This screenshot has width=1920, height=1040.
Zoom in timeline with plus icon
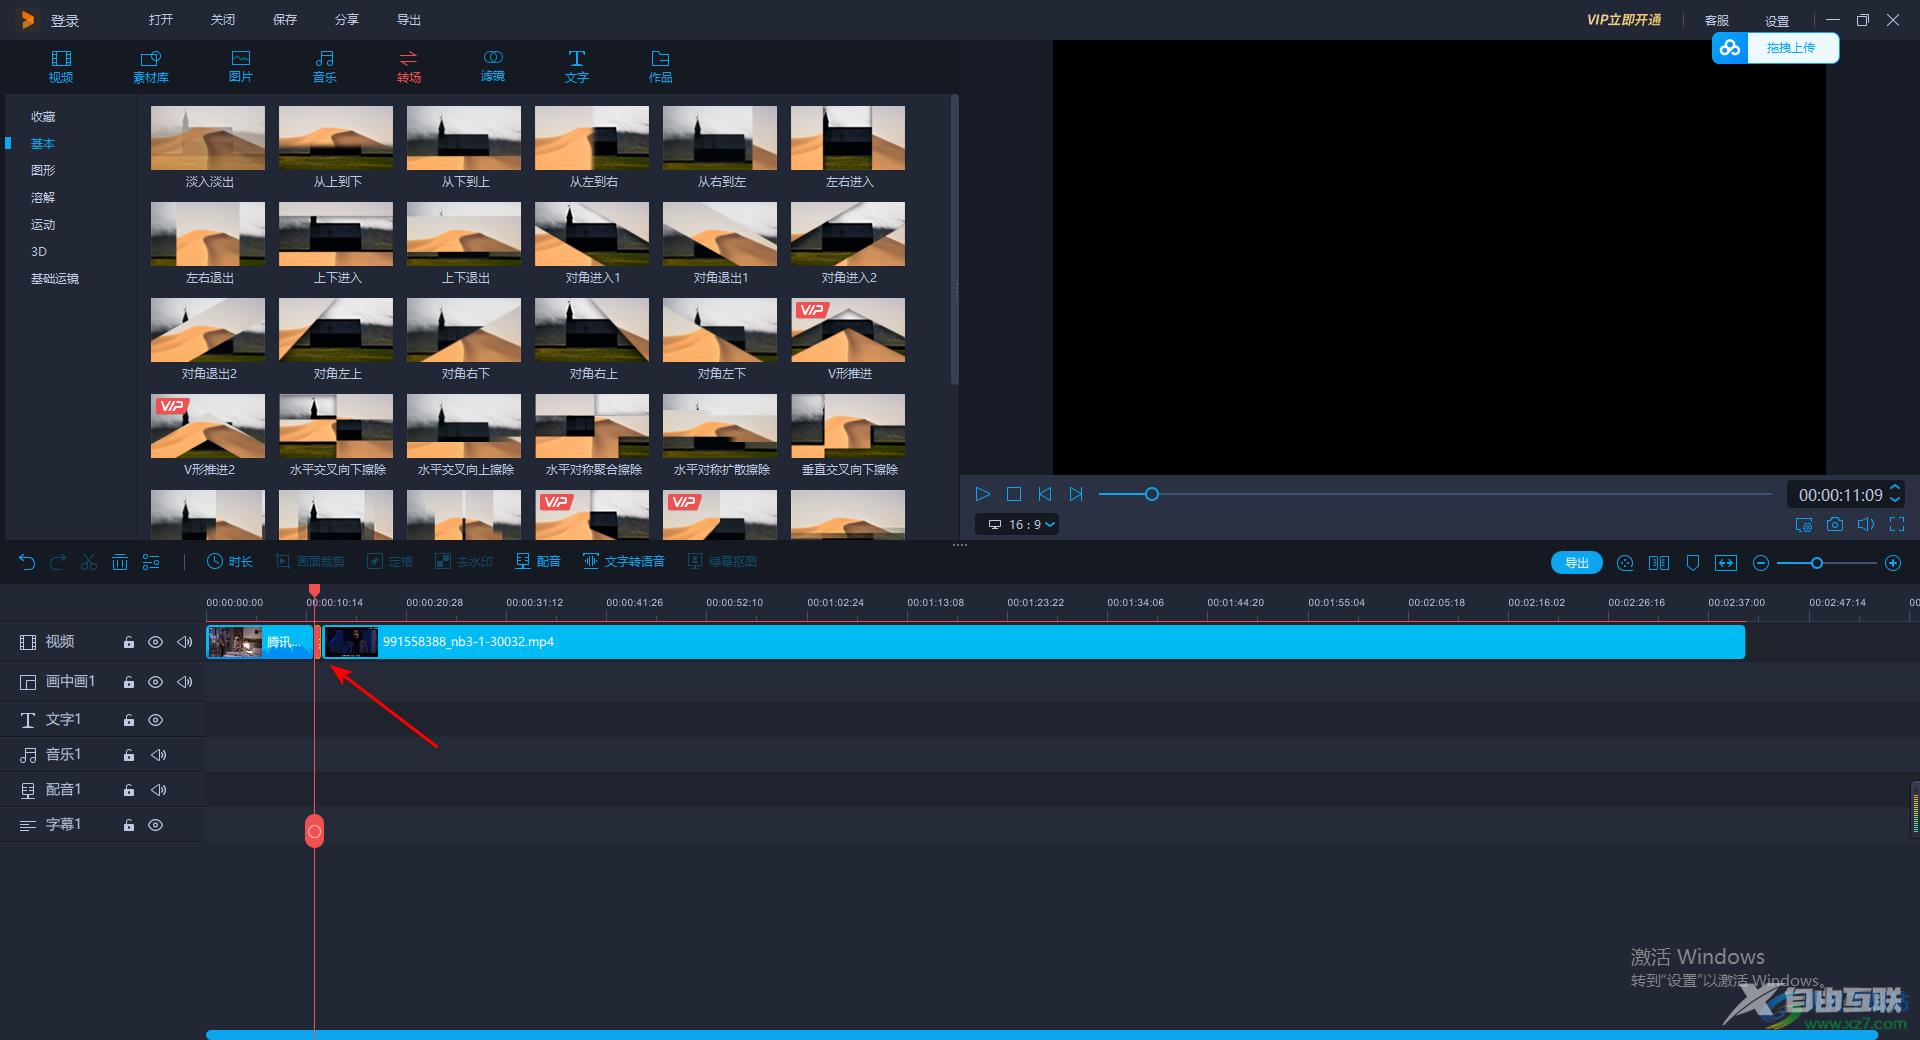1893,563
